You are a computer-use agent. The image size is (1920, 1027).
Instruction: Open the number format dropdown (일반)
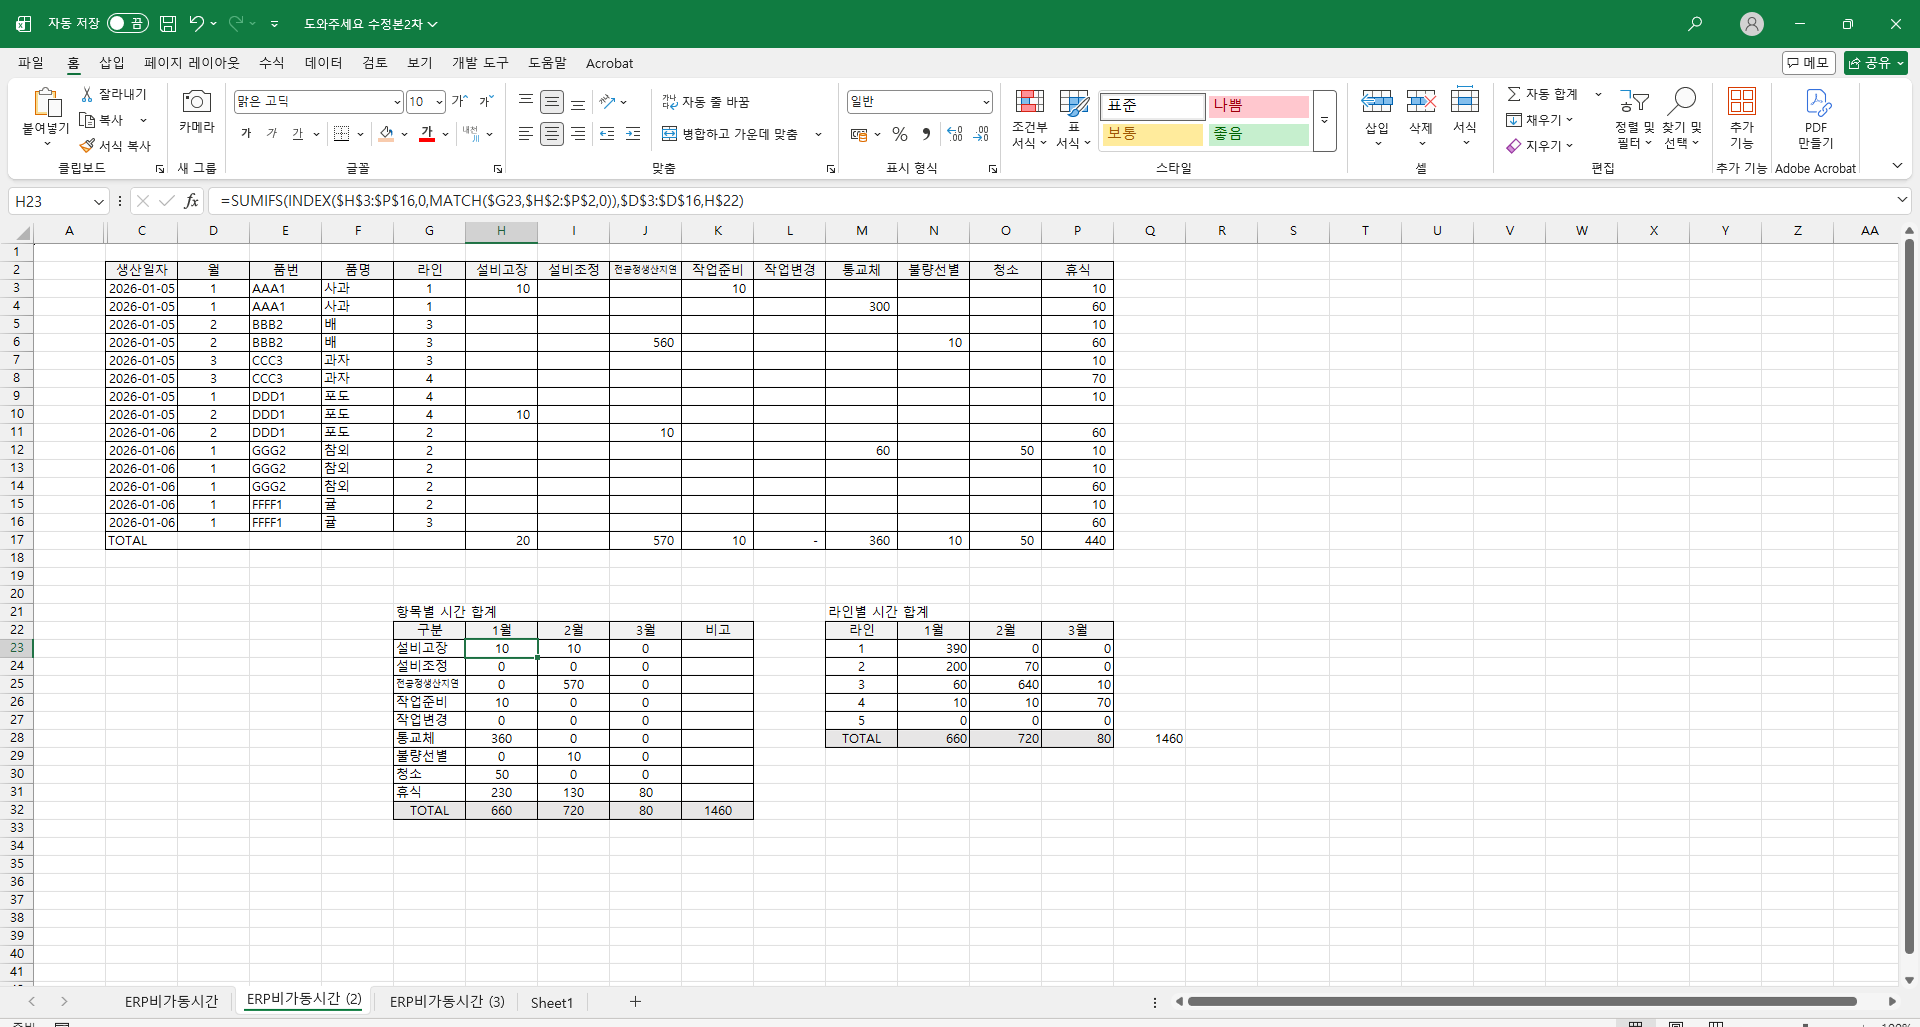(985, 102)
